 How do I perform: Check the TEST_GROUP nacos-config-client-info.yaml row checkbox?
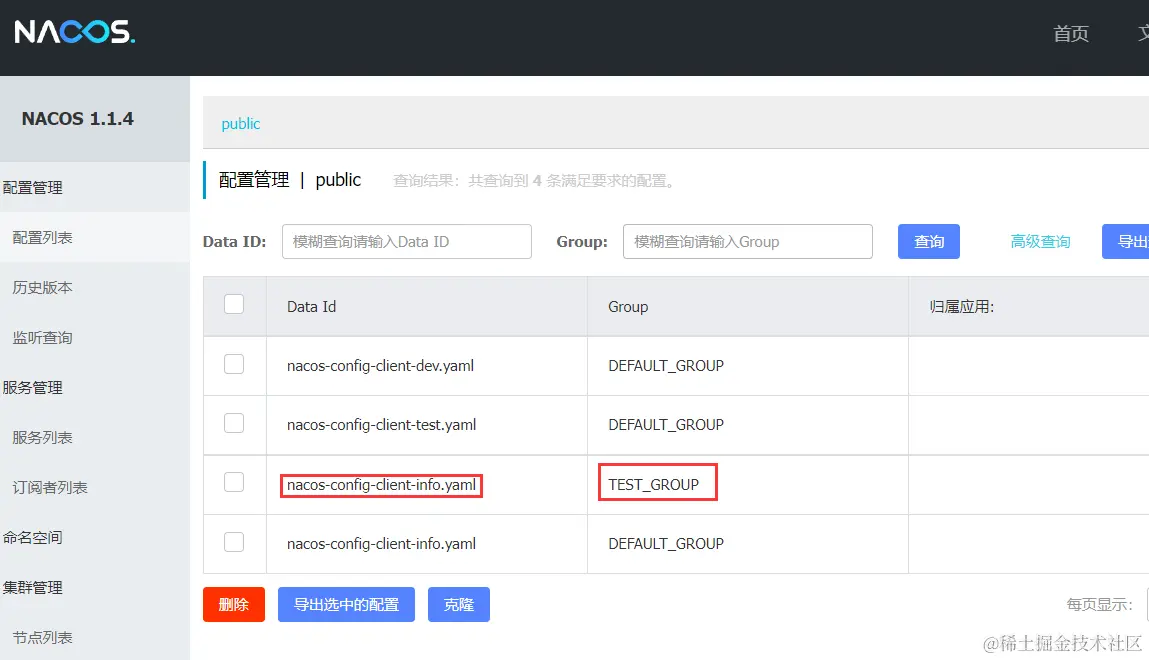[234, 482]
